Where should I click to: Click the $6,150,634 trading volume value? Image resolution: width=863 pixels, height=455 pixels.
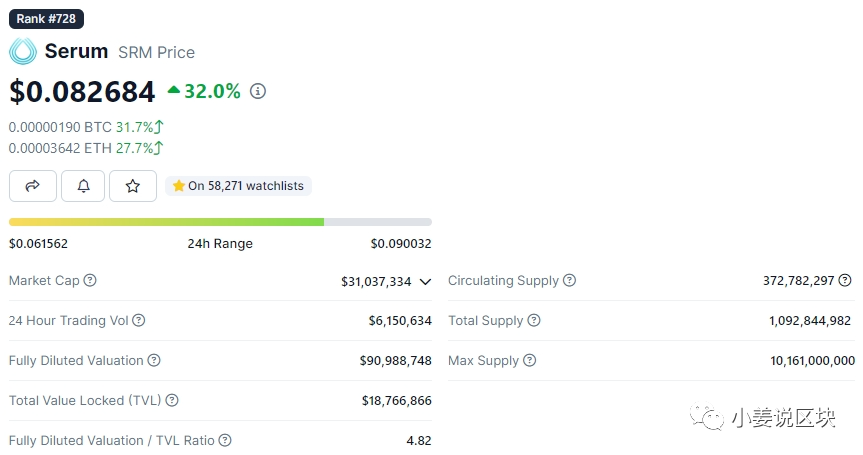(400, 321)
